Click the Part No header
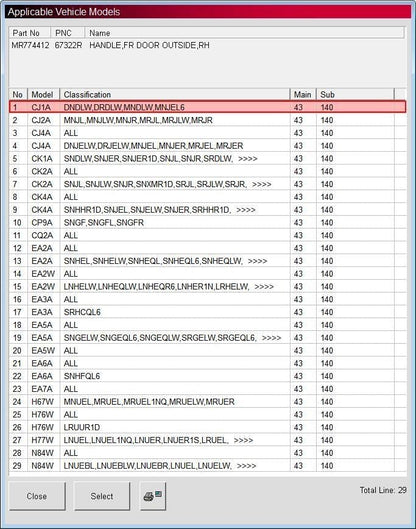This screenshot has width=416, height=529. click(x=30, y=33)
